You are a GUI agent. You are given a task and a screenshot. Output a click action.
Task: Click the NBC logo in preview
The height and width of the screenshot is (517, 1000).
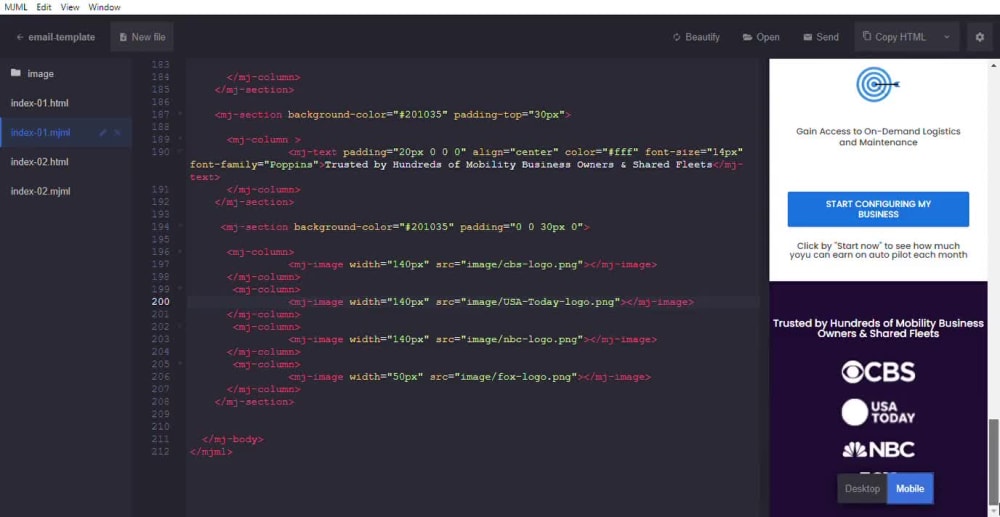tap(878, 449)
